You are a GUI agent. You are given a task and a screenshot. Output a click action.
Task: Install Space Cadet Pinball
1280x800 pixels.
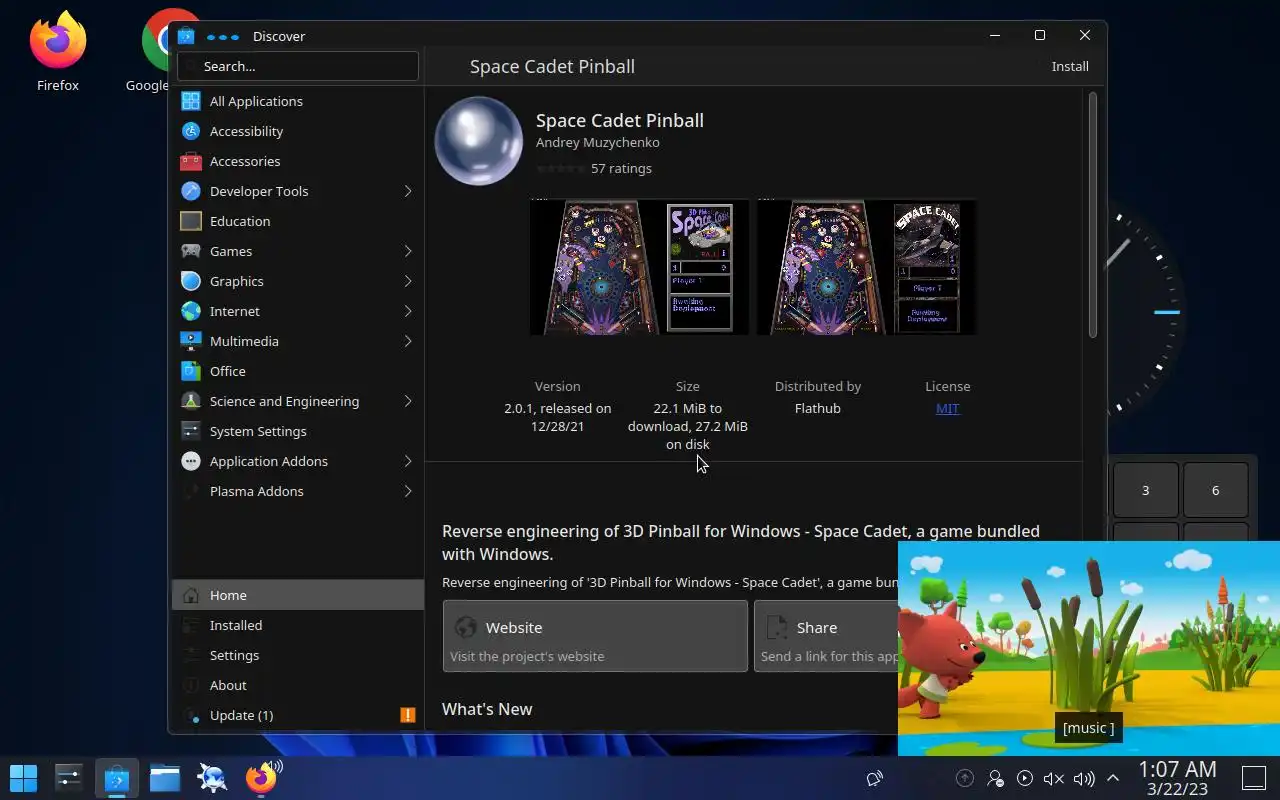(x=1070, y=66)
